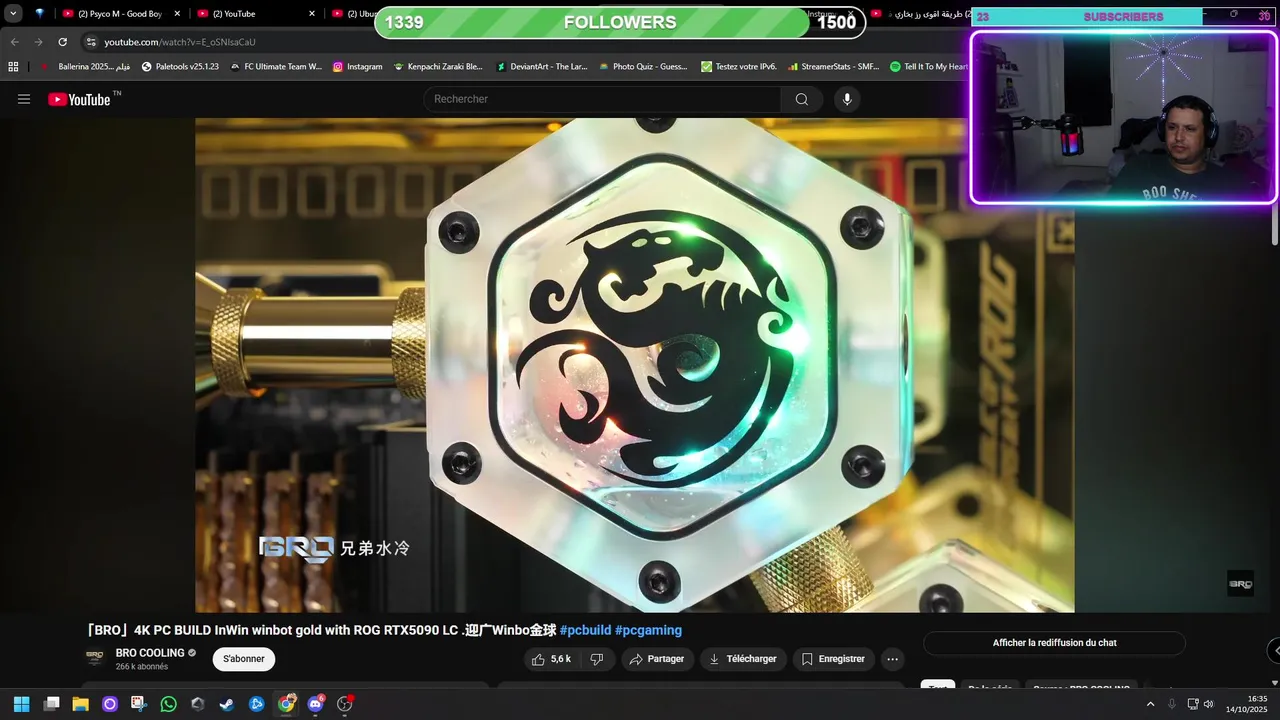Open the DeviantArt bookmark
This screenshot has height=720, width=1280.
pyautogui.click(x=542, y=67)
